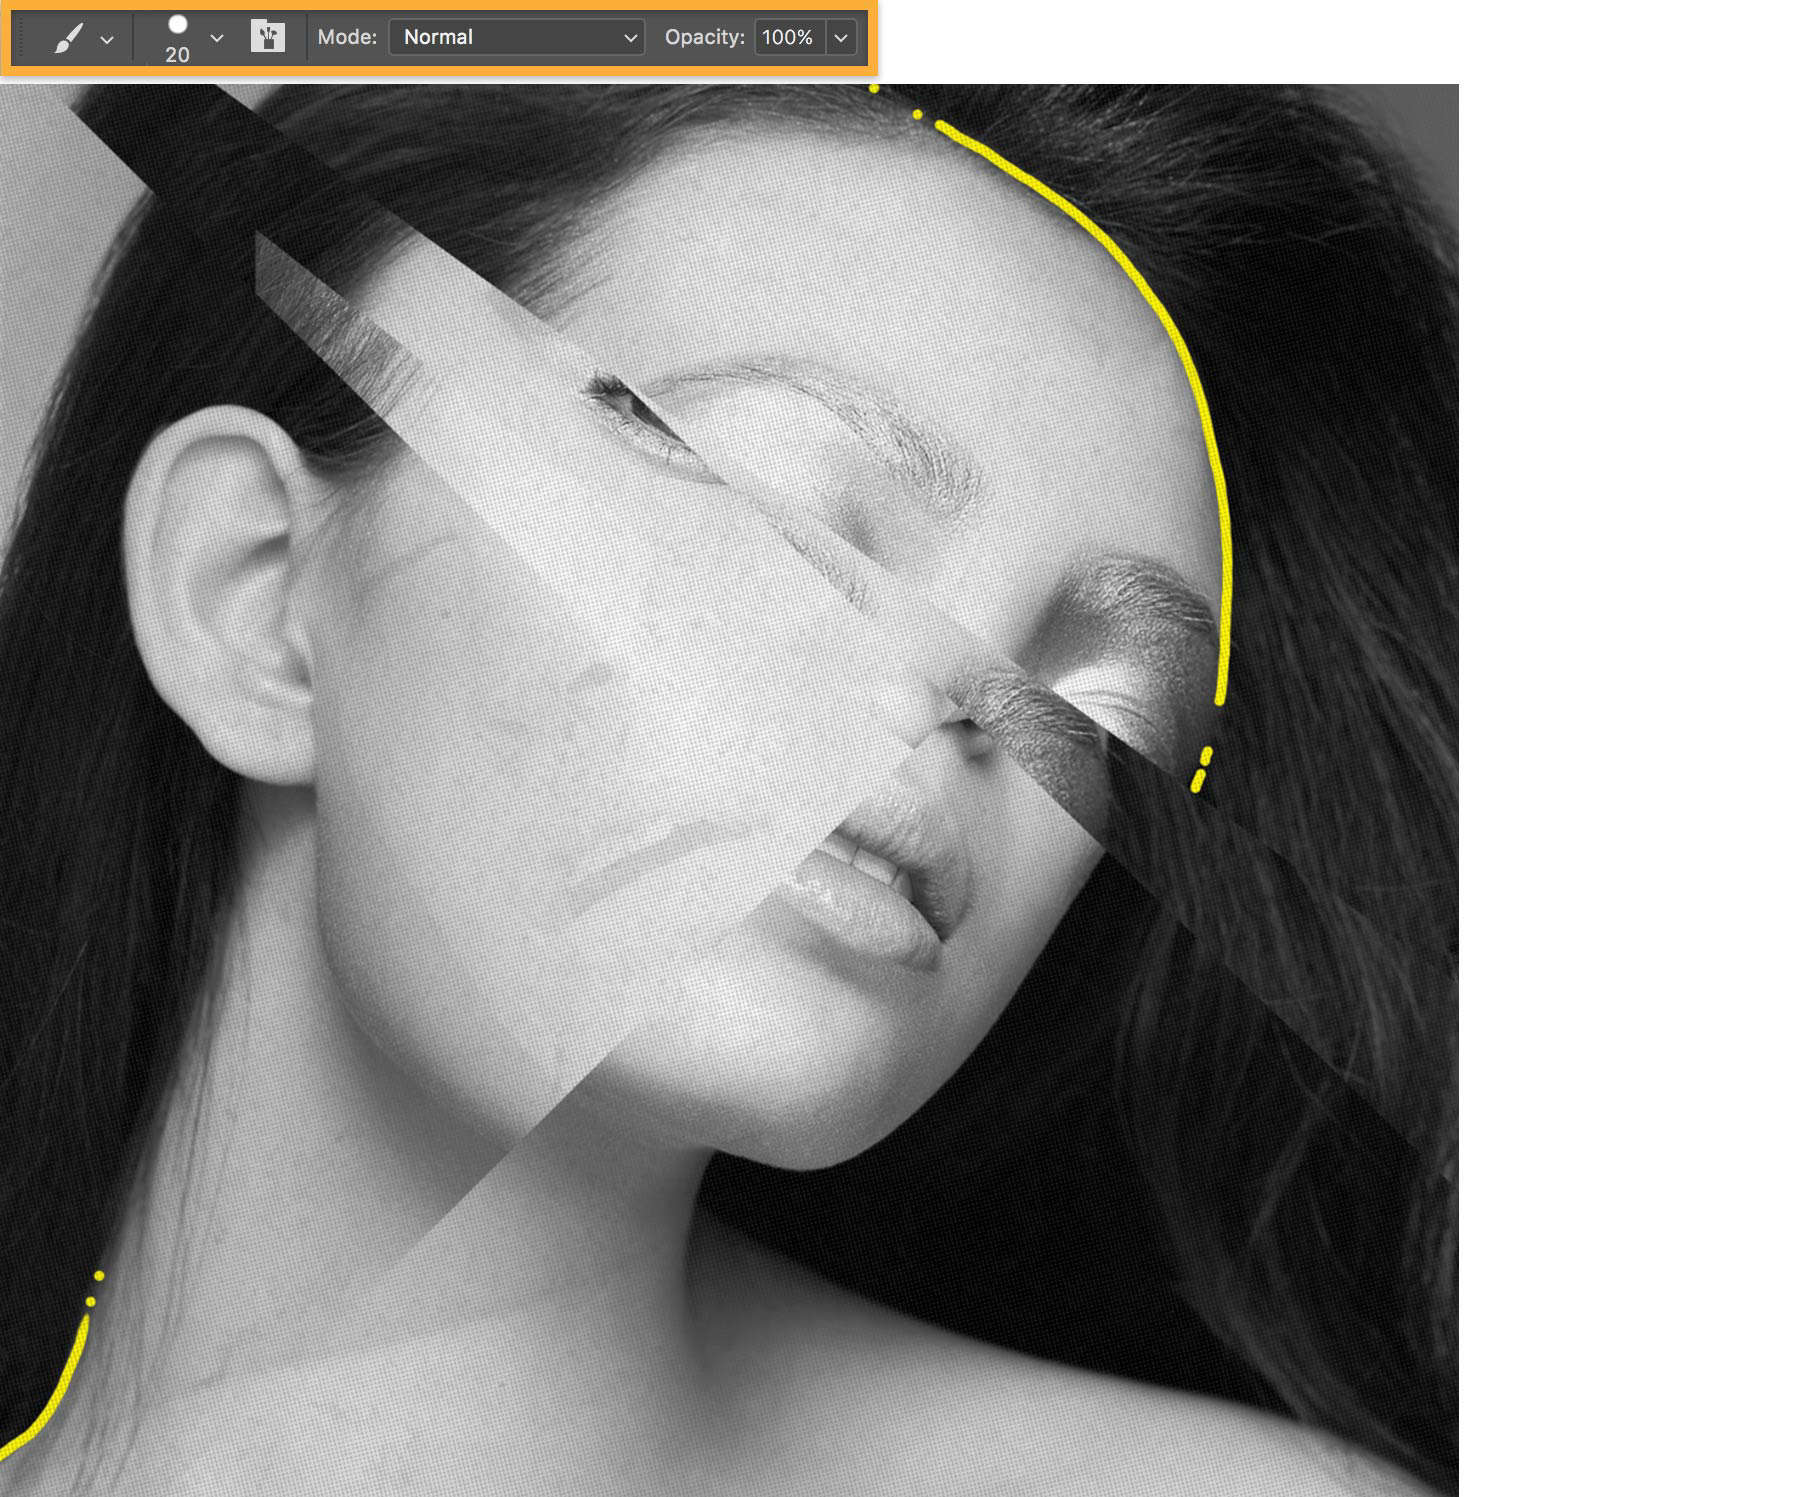The height and width of the screenshot is (1497, 1800).
Task: Click the Normal blending mode text
Action: click(437, 37)
